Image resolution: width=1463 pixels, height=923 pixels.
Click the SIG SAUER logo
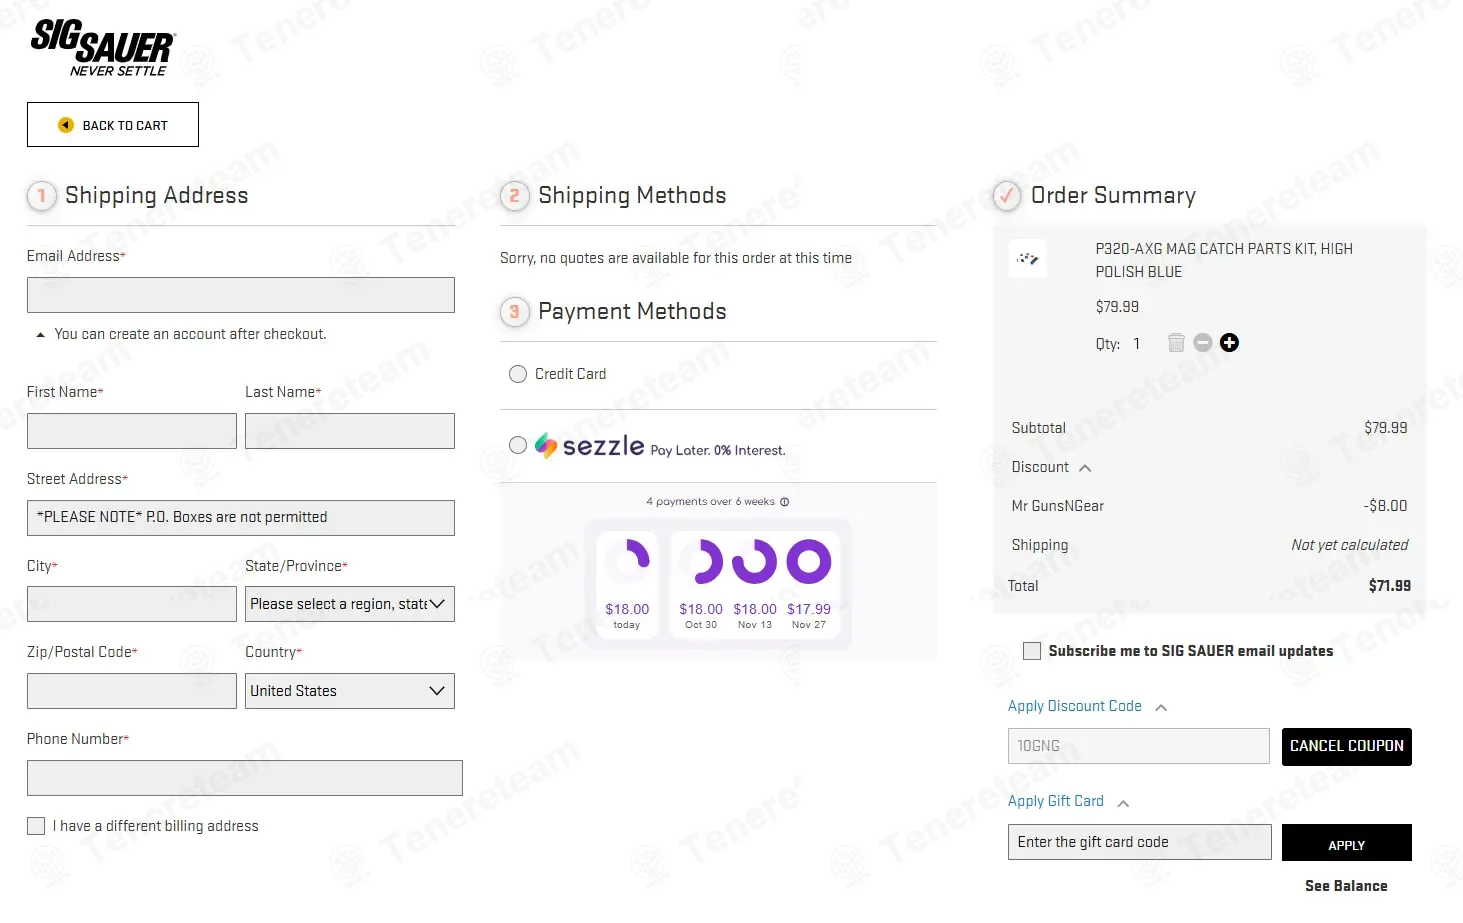tap(102, 47)
